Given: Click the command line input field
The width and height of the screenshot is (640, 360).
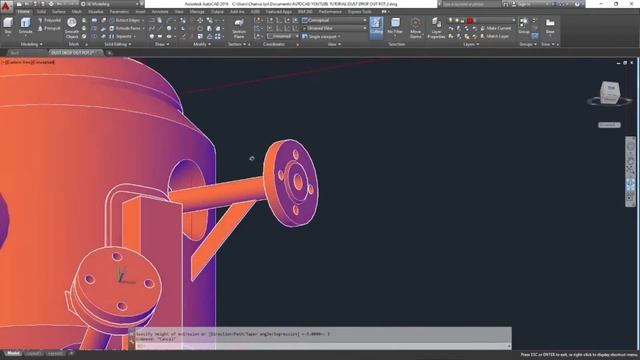Looking at the screenshot, I should [322, 346].
